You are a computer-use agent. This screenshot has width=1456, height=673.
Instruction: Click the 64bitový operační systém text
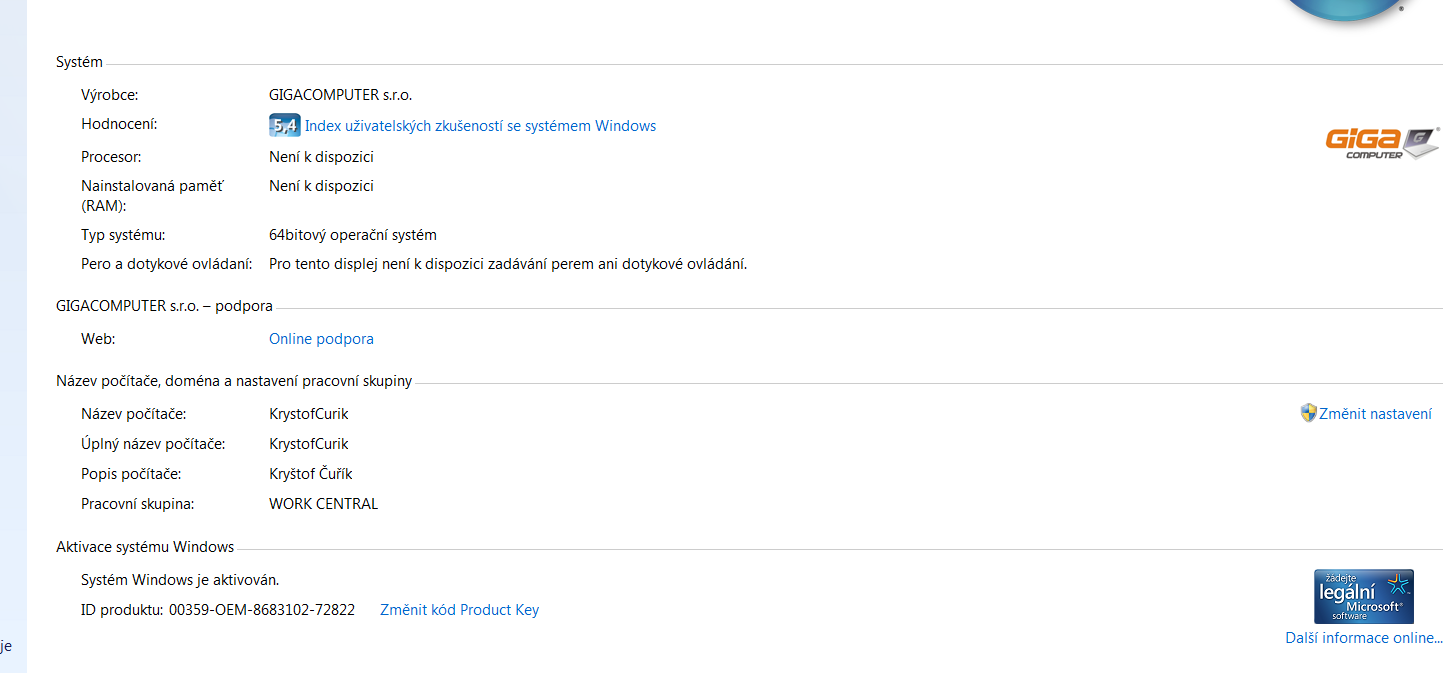[x=352, y=235]
